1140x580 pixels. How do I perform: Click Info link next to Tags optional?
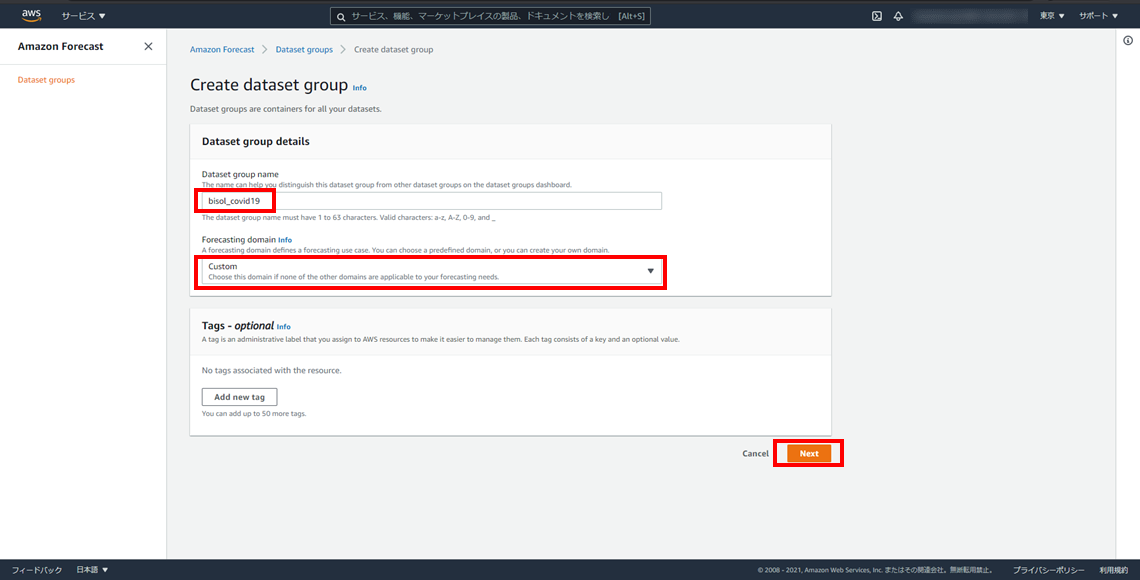pos(284,327)
